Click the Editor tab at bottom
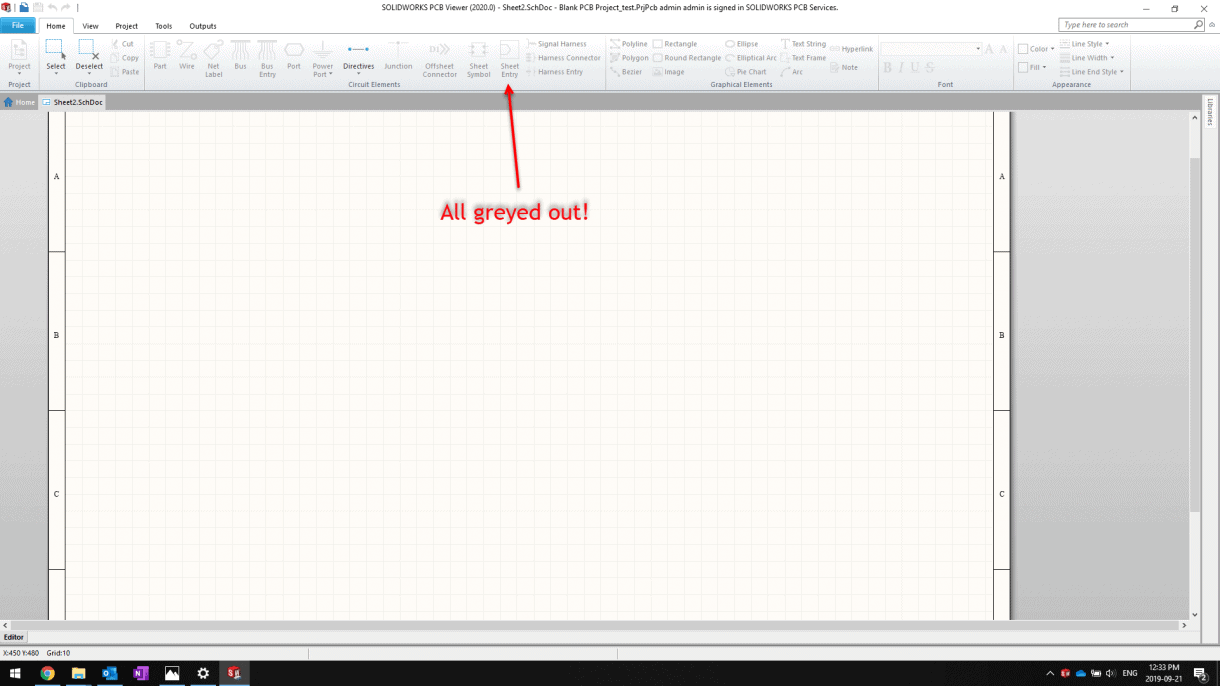 point(14,637)
